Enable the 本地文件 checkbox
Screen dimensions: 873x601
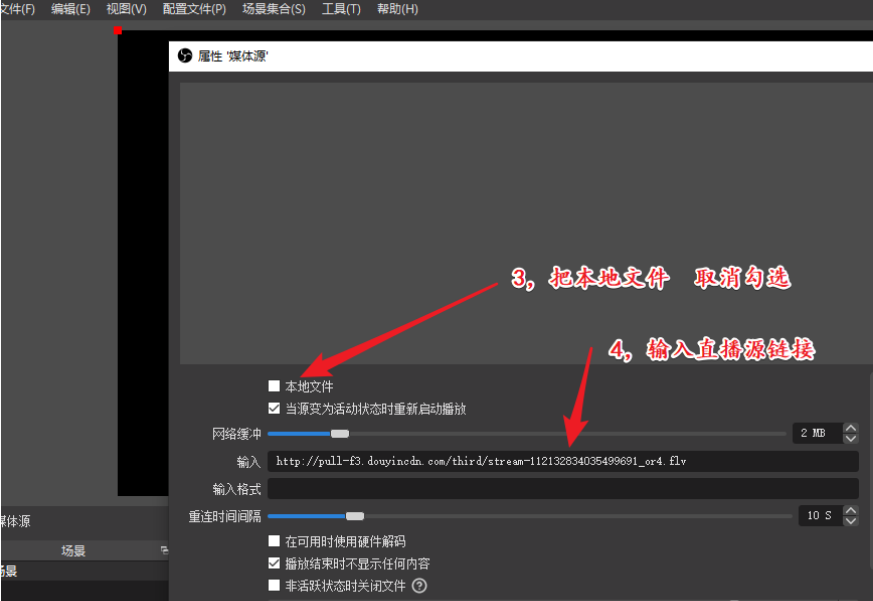274,386
